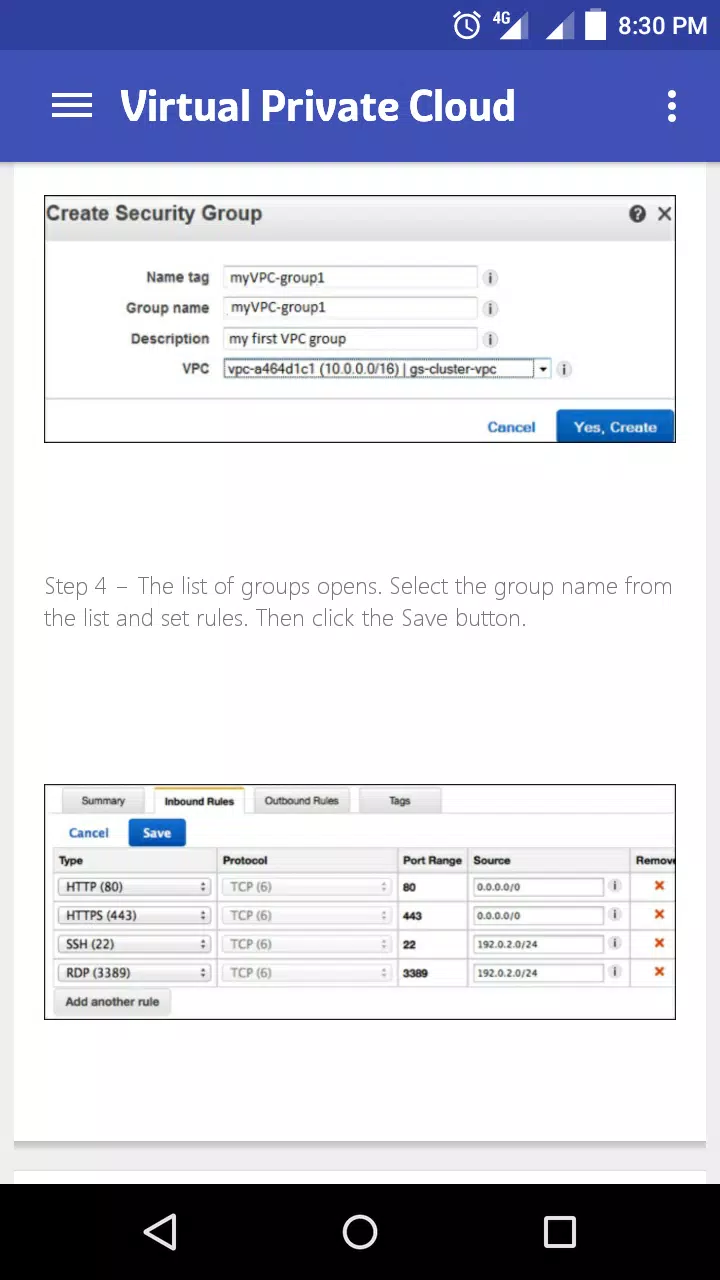Remove the HTTPS (443) rule with red X

tap(659, 914)
